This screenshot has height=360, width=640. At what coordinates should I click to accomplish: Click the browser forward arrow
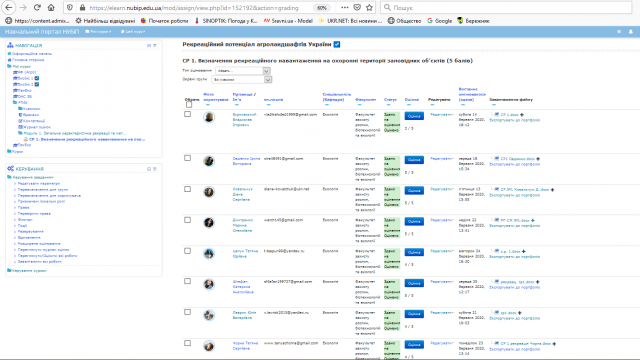tap(23, 7)
